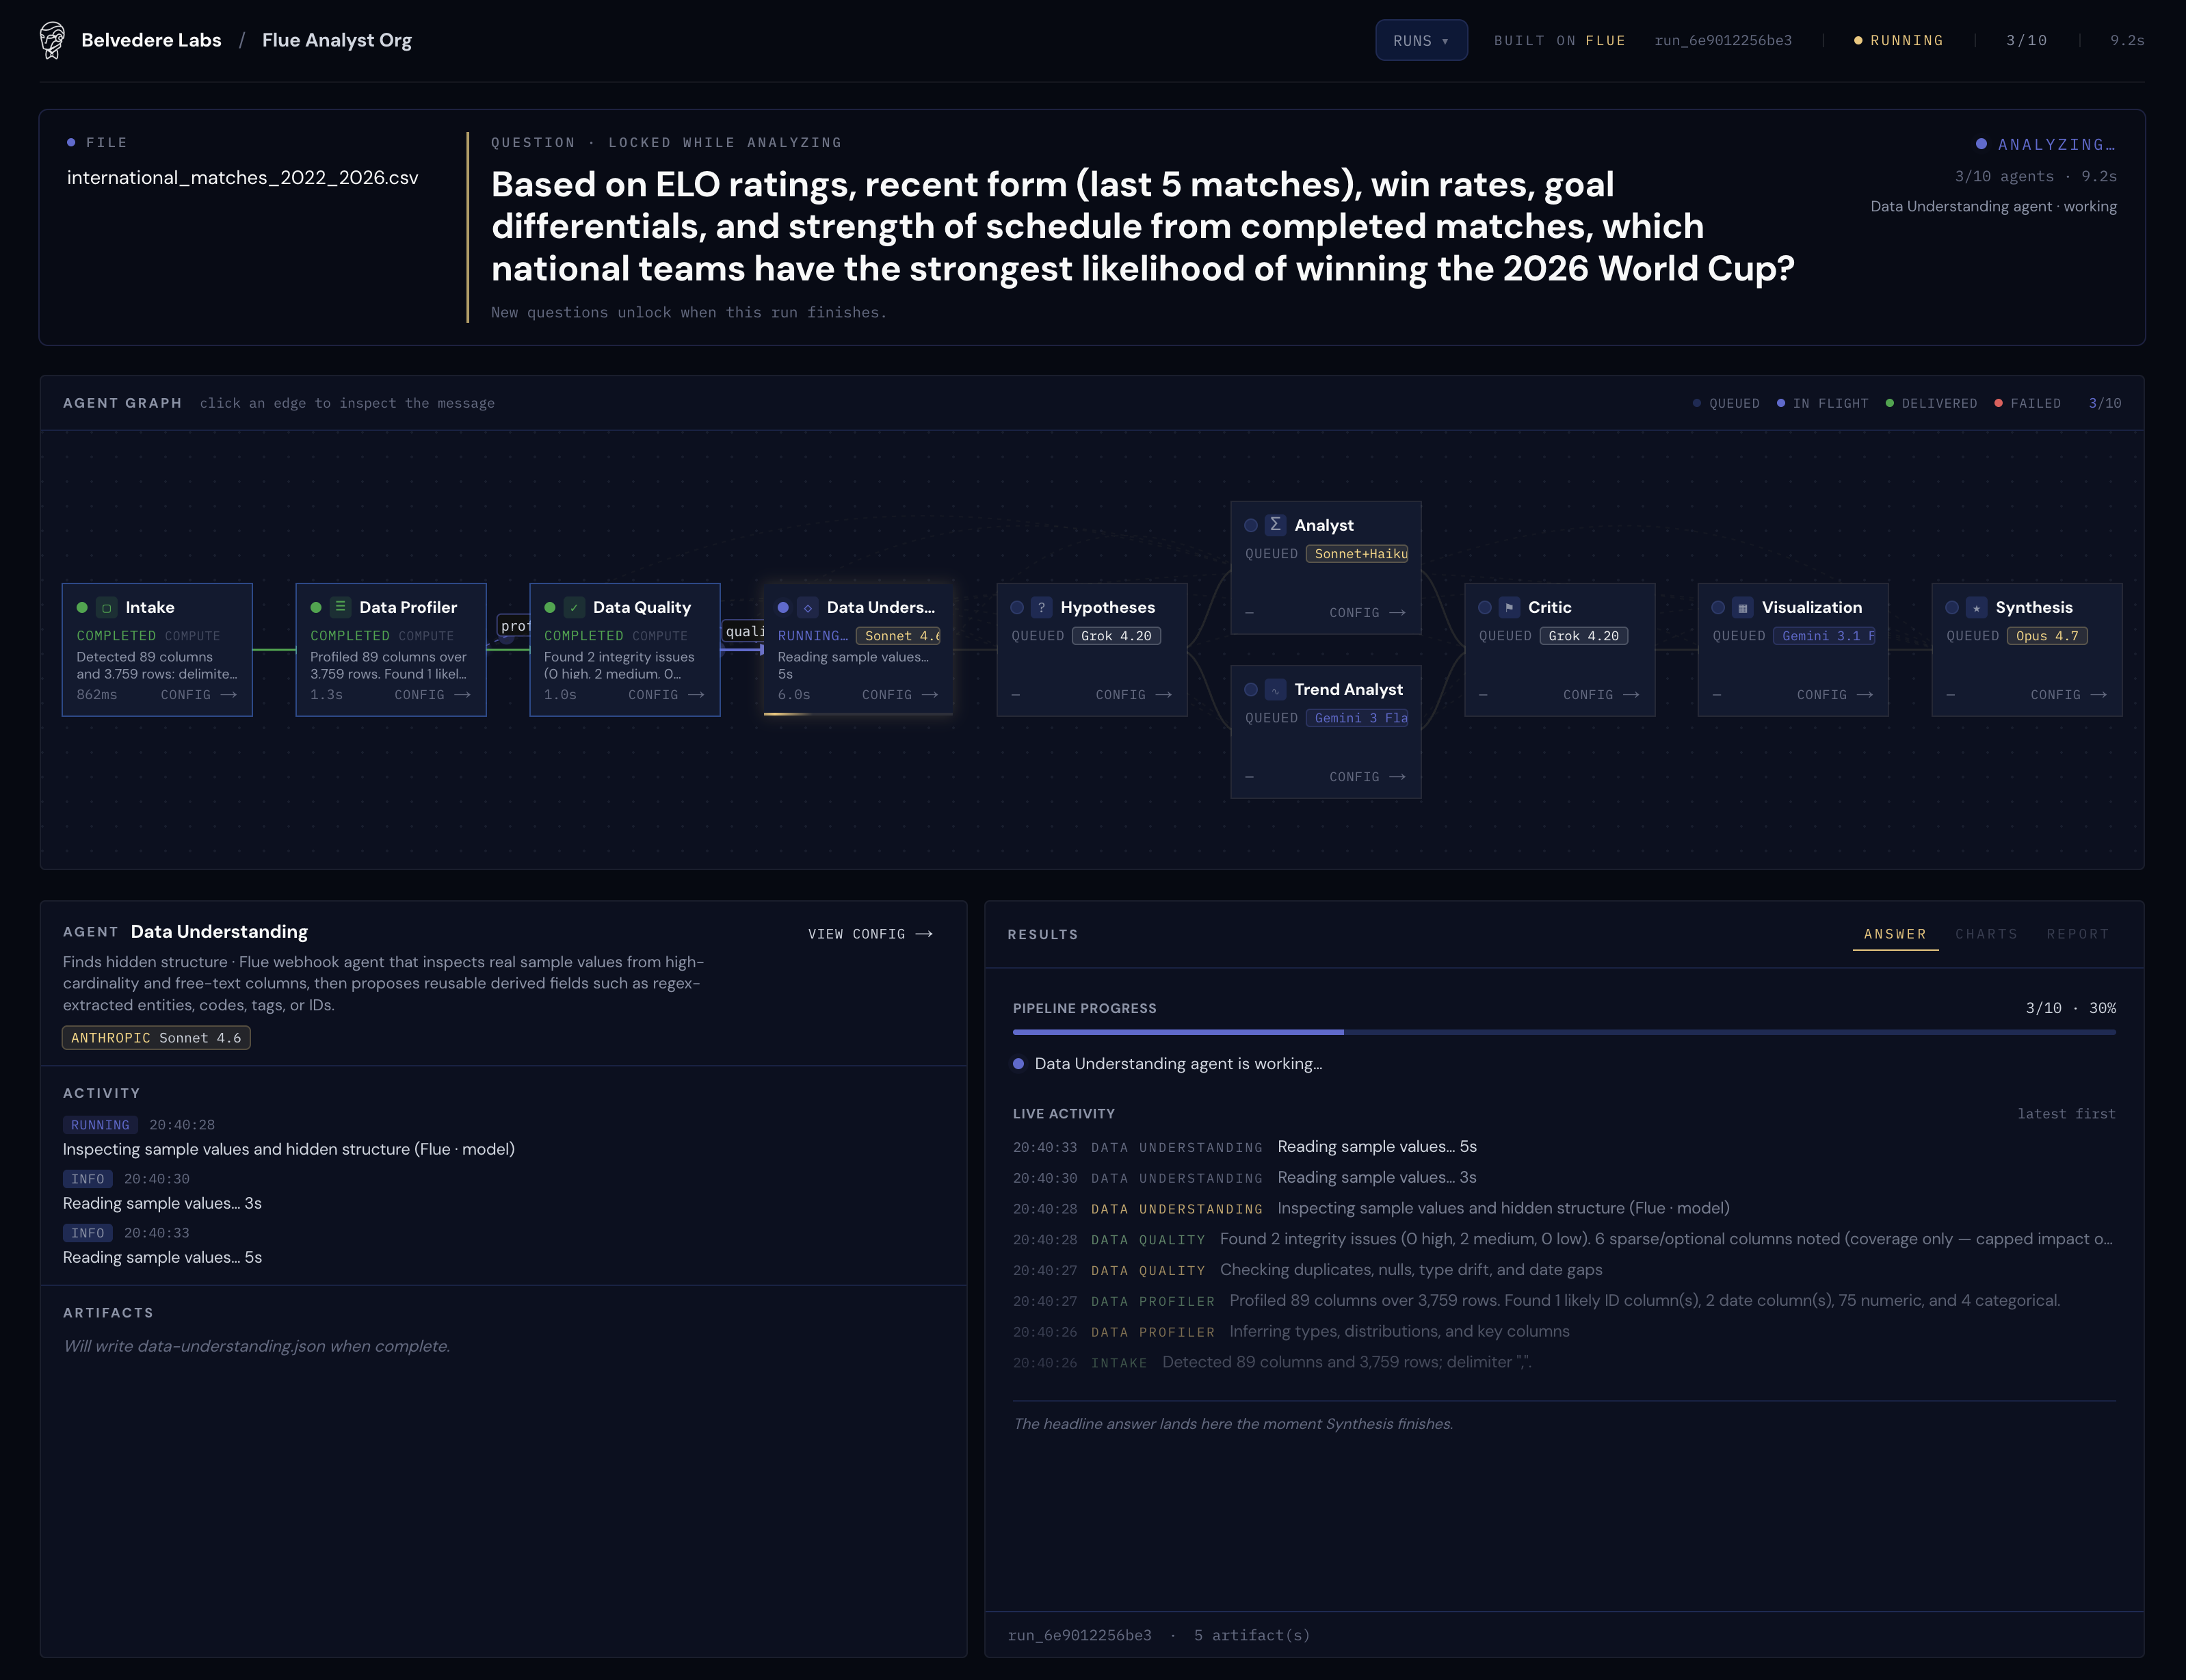Open CONFIG on the Trend Analyst node
The width and height of the screenshot is (2186, 1680).
1368,777
